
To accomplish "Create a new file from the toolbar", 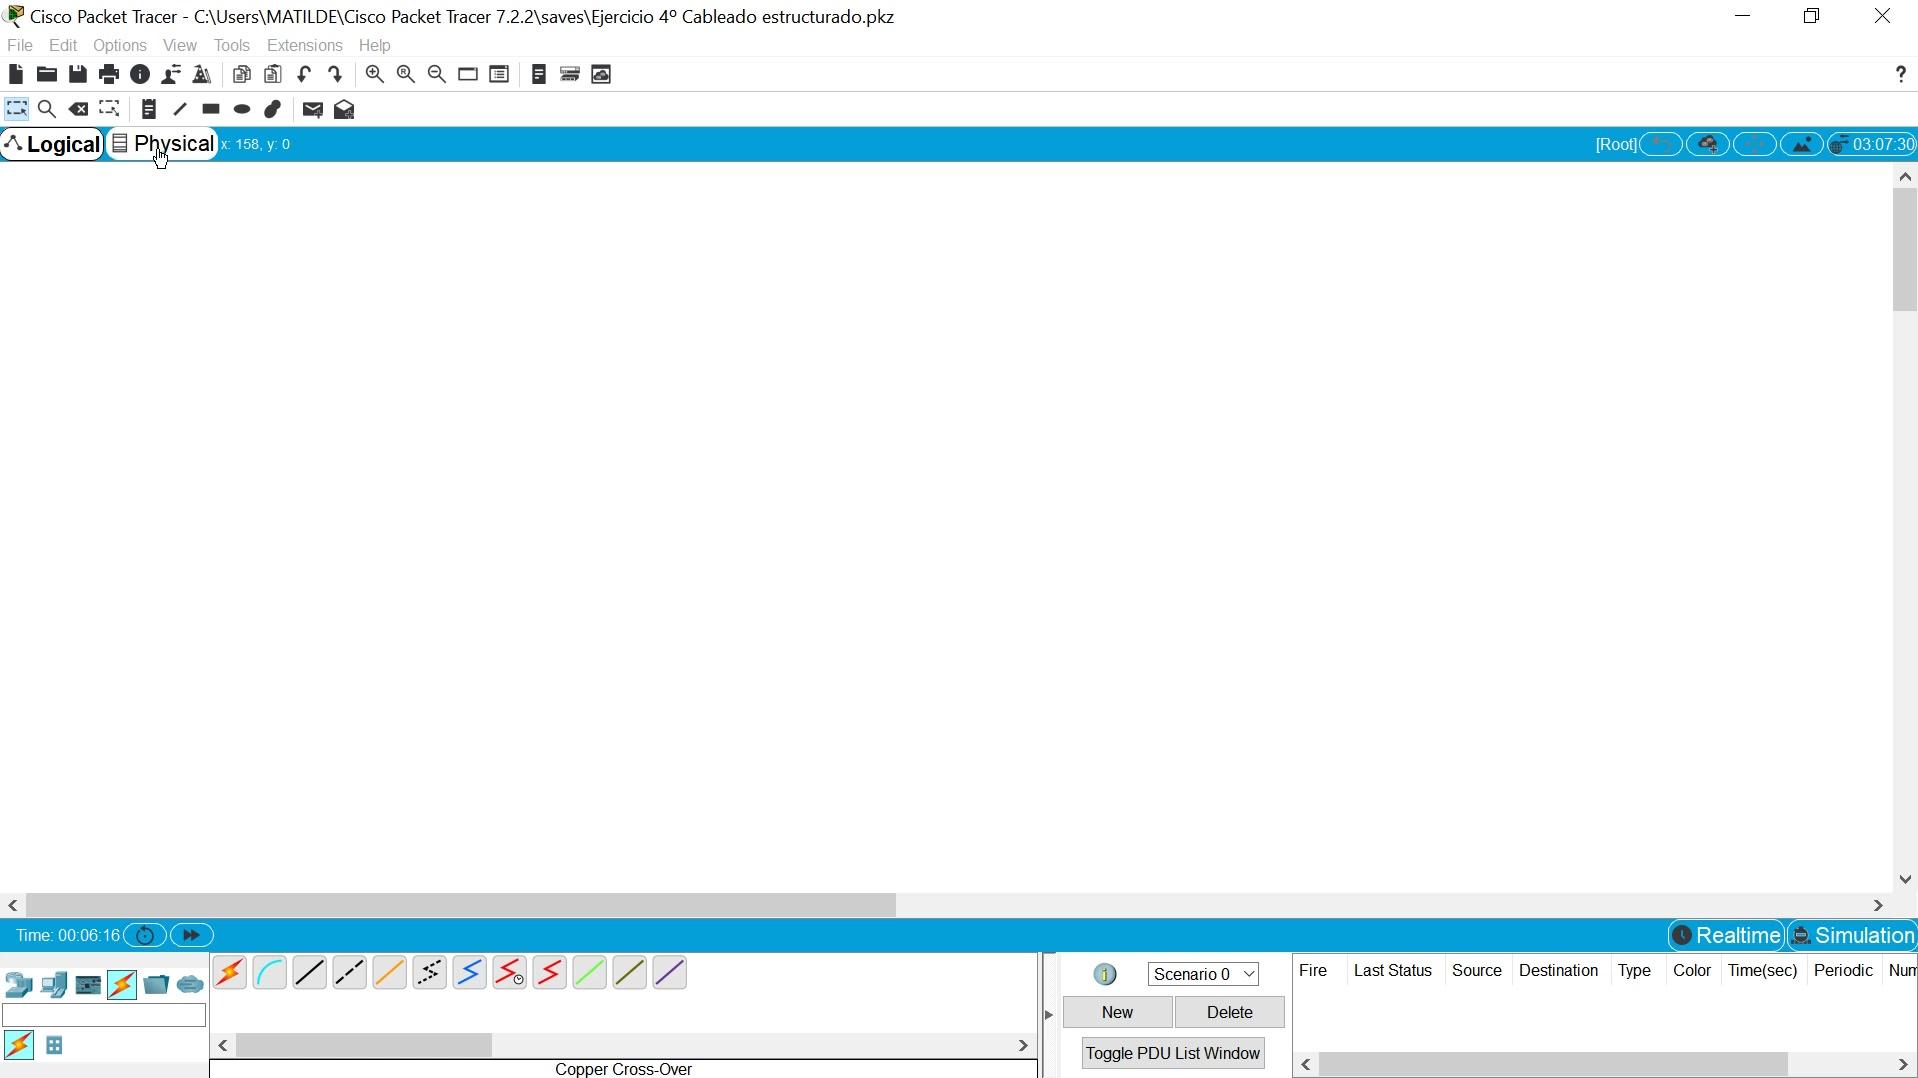I will tap(16, 75).
